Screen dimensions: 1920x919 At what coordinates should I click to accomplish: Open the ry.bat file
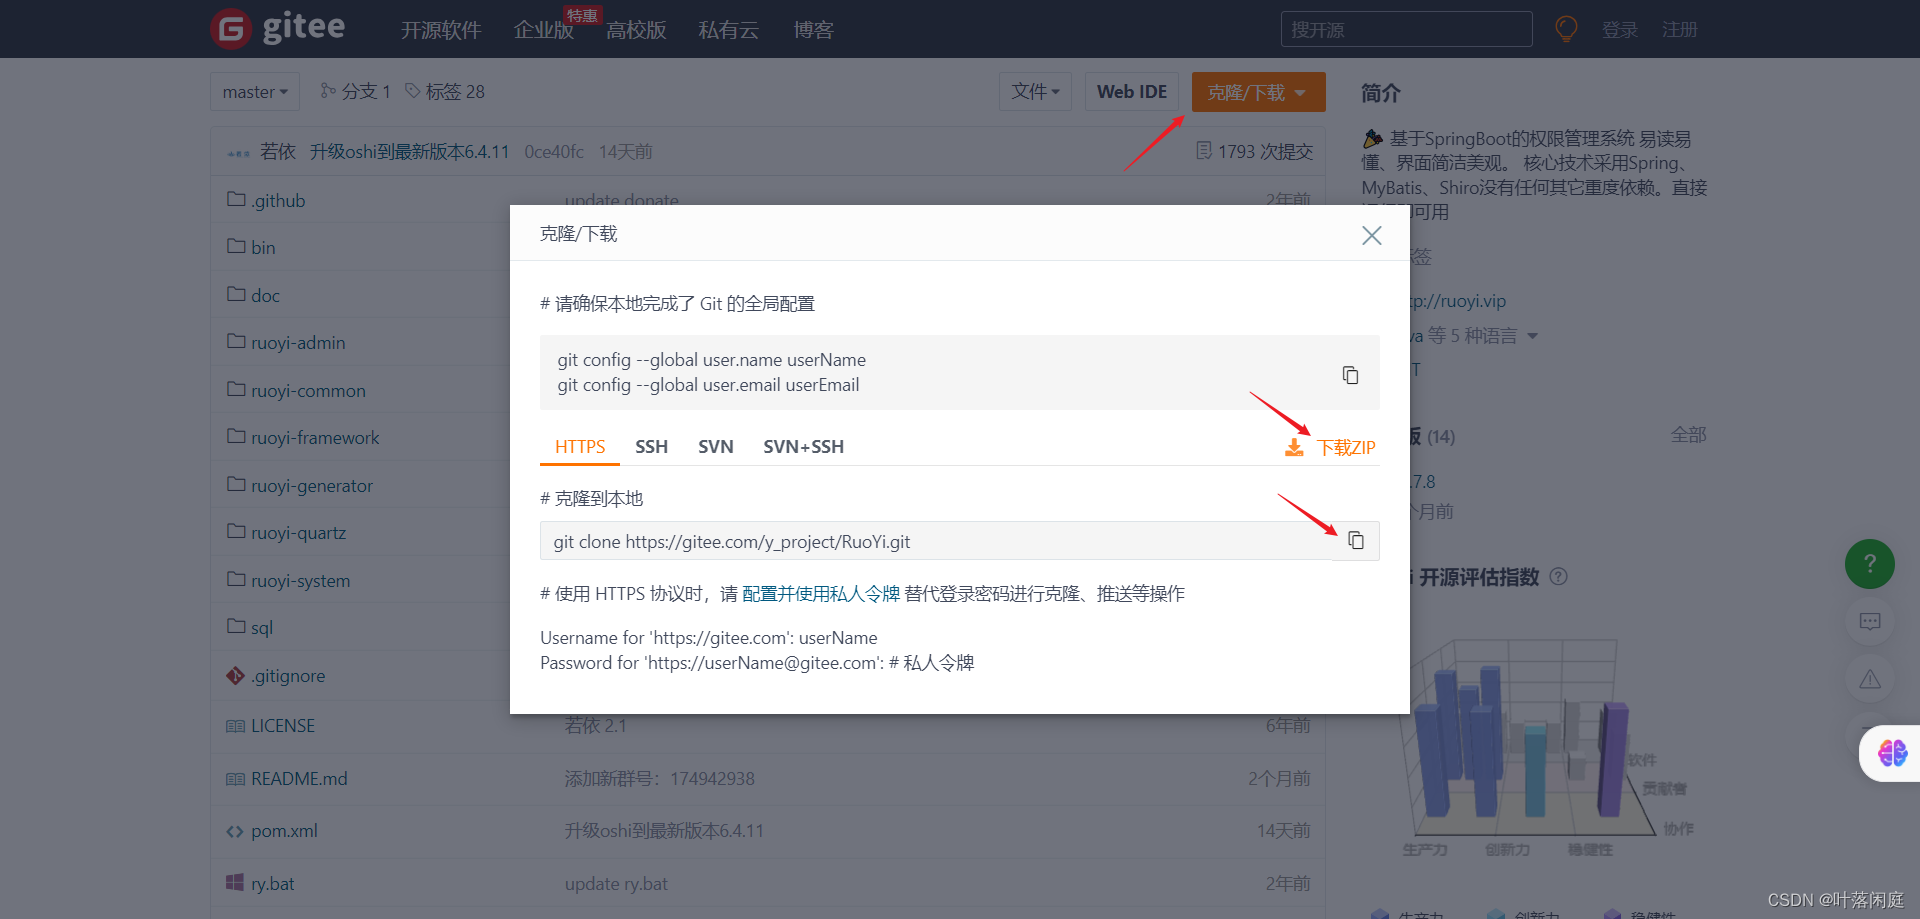click(x=272, y=884)
